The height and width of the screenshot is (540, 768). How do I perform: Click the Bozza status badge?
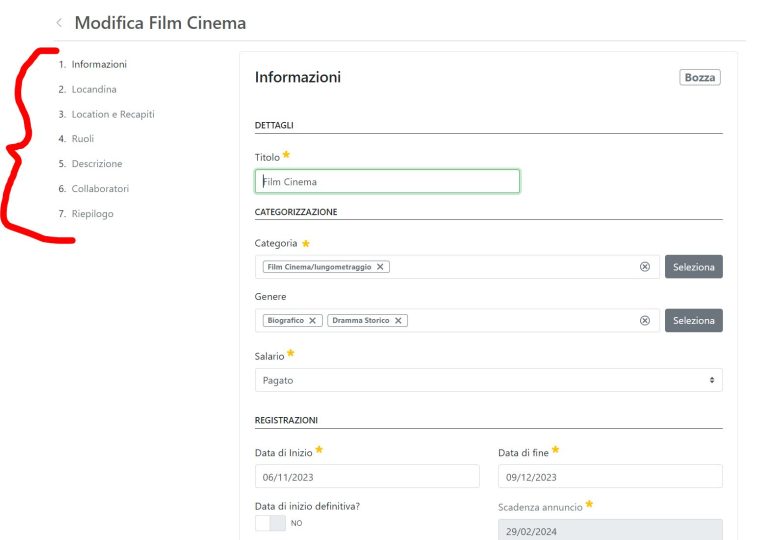(x=700, y=77)
